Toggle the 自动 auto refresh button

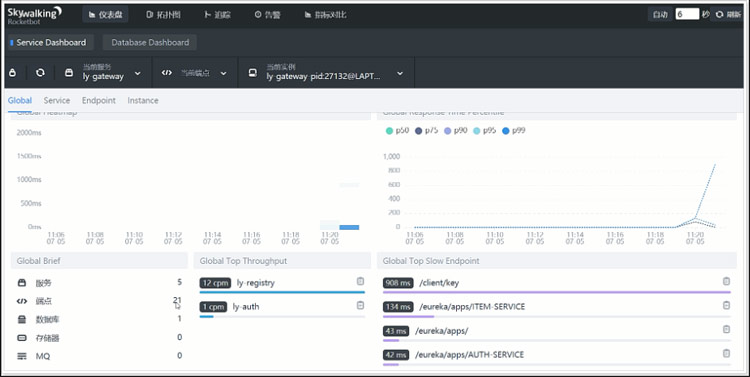point(660,15)
